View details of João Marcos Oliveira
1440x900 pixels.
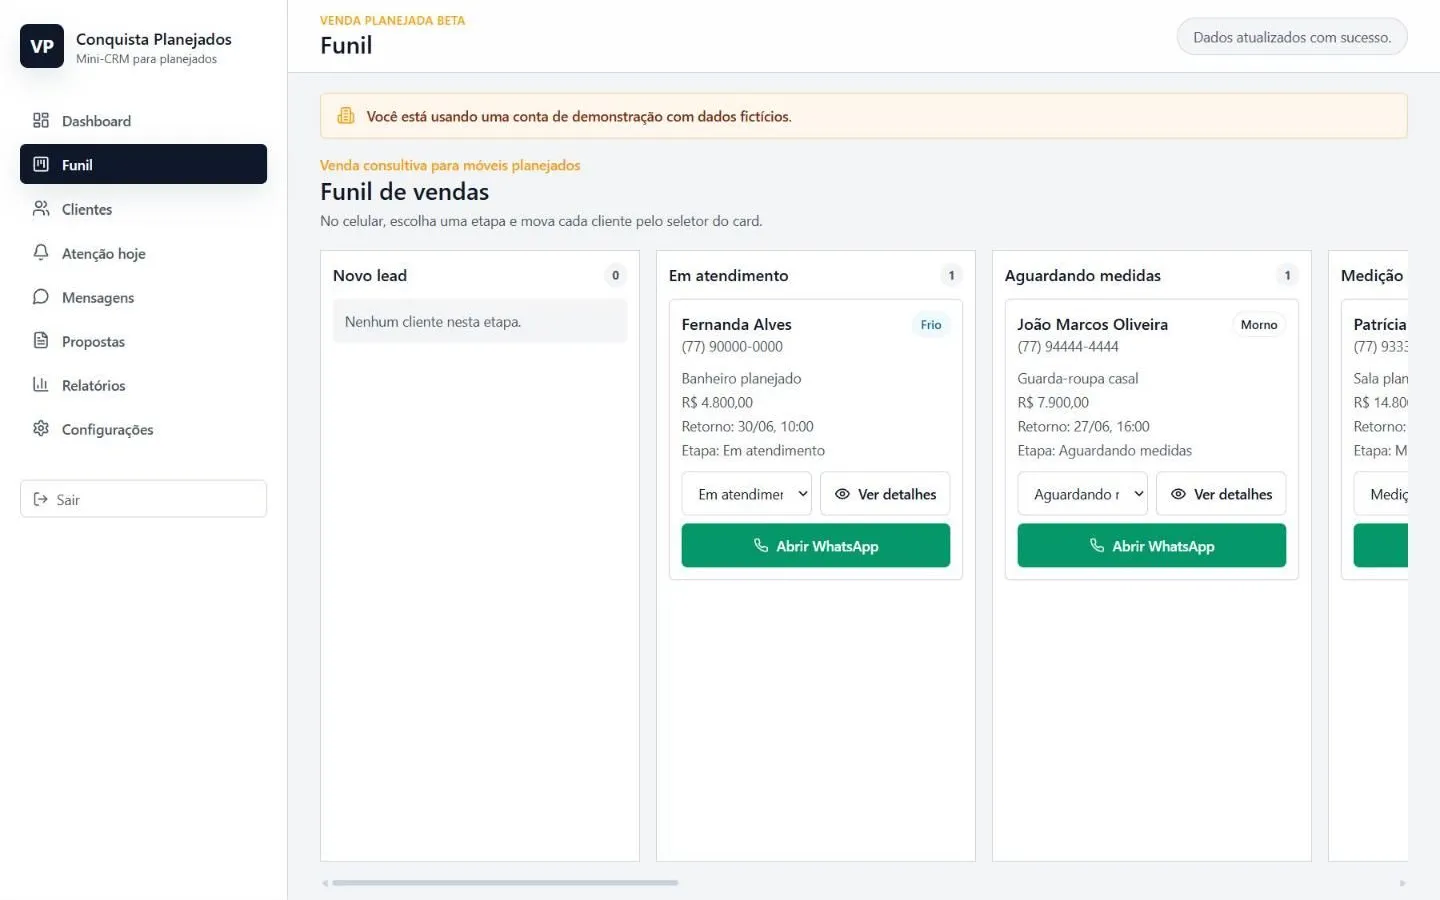tap(1221, 494)
